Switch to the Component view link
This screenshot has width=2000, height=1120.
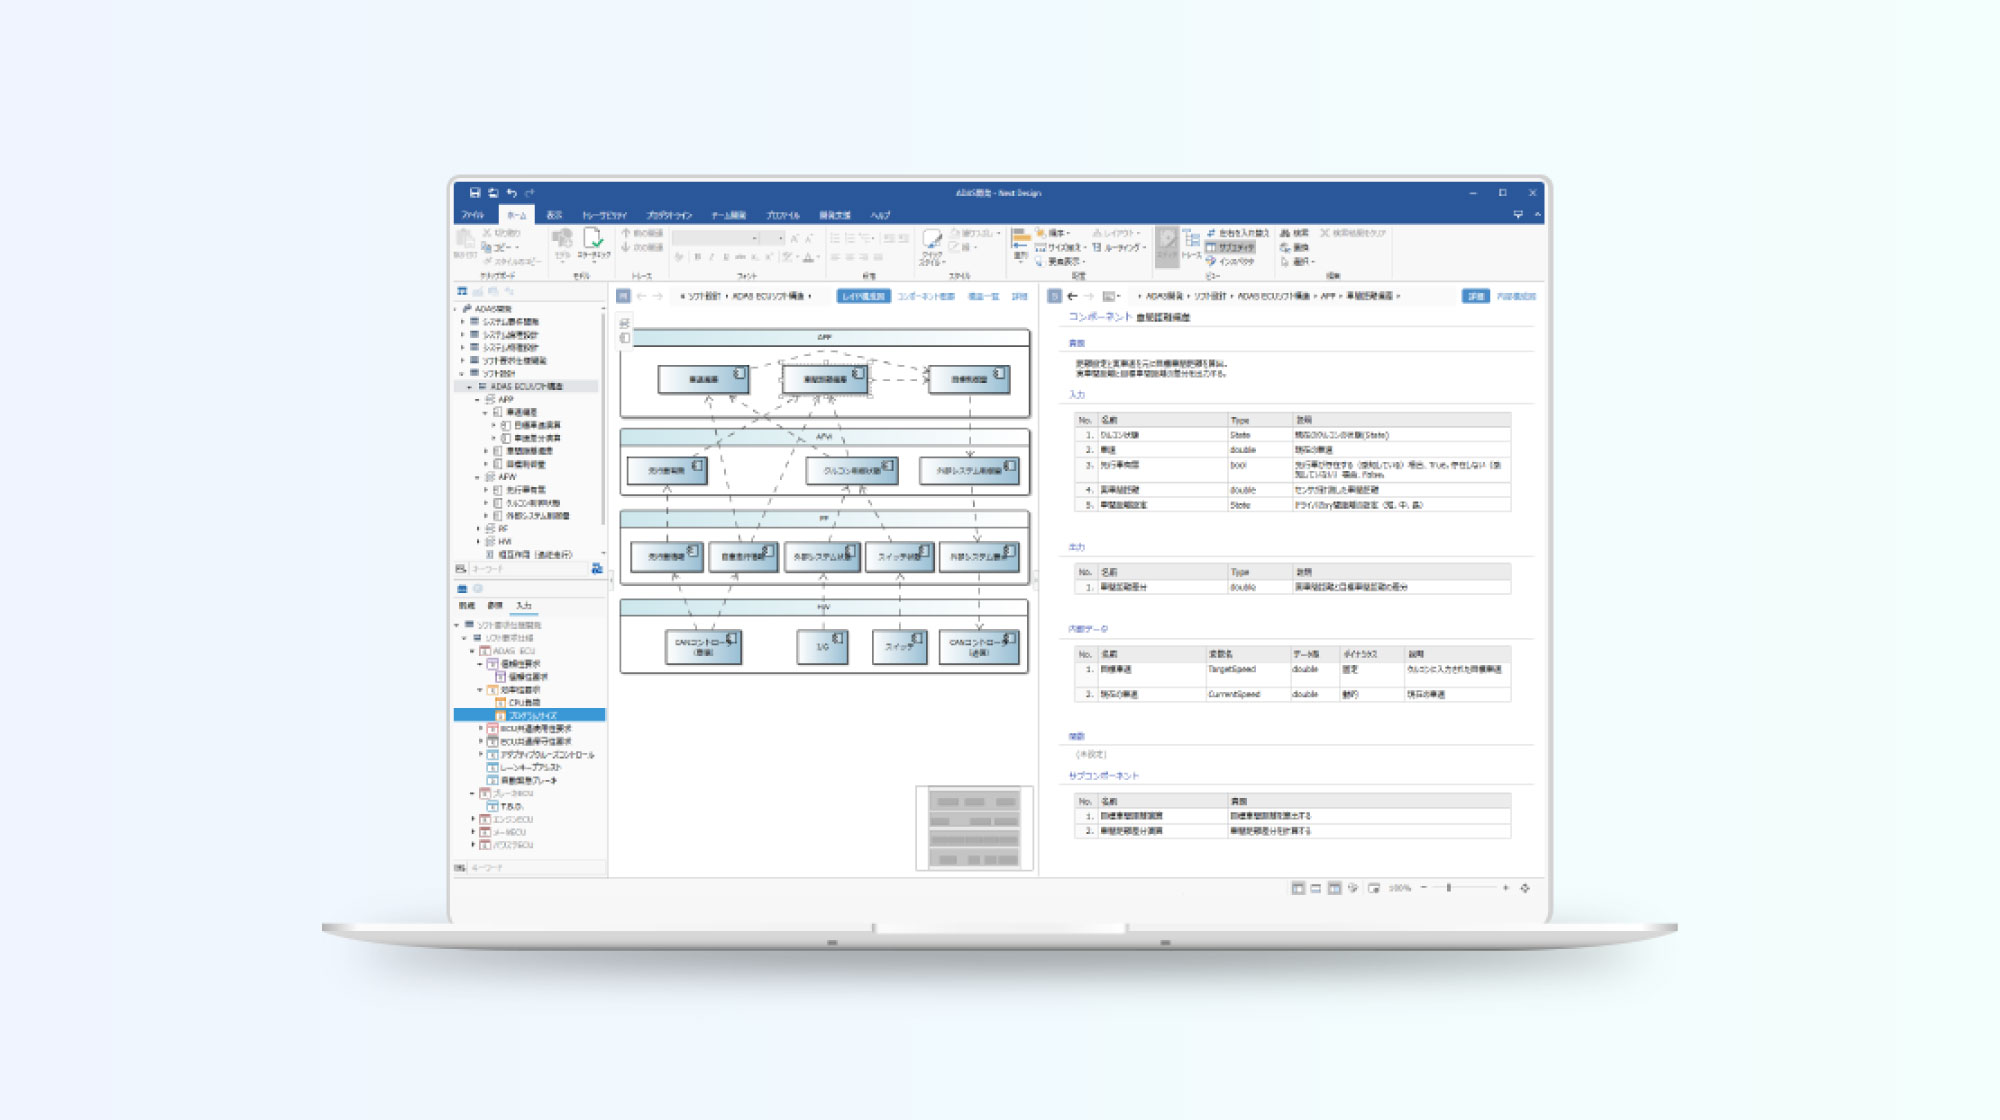pos(925,296)
